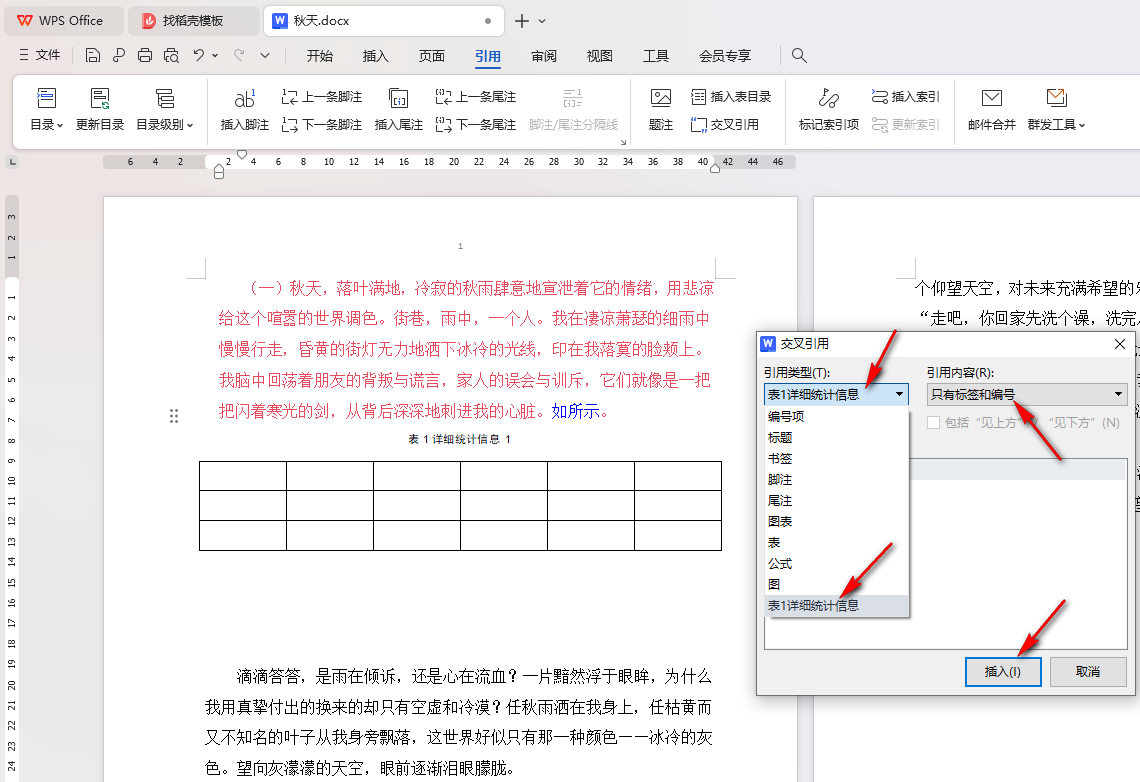Click the paragraph drag handle beside text
This screenshot has height=782, width=1140.
pyautogui.click(x=174, y=416)
